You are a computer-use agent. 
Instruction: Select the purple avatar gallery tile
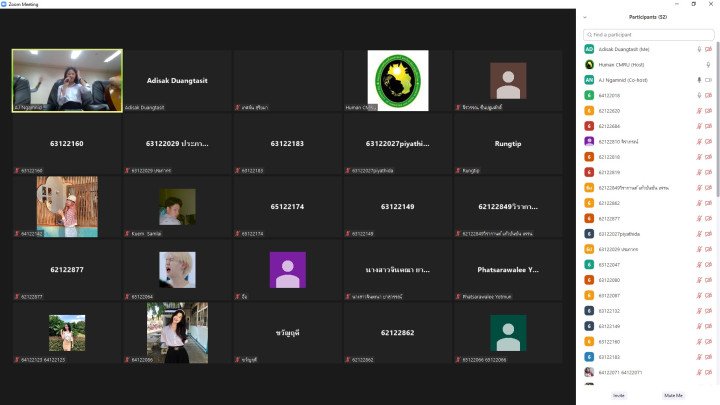[287, 270]
